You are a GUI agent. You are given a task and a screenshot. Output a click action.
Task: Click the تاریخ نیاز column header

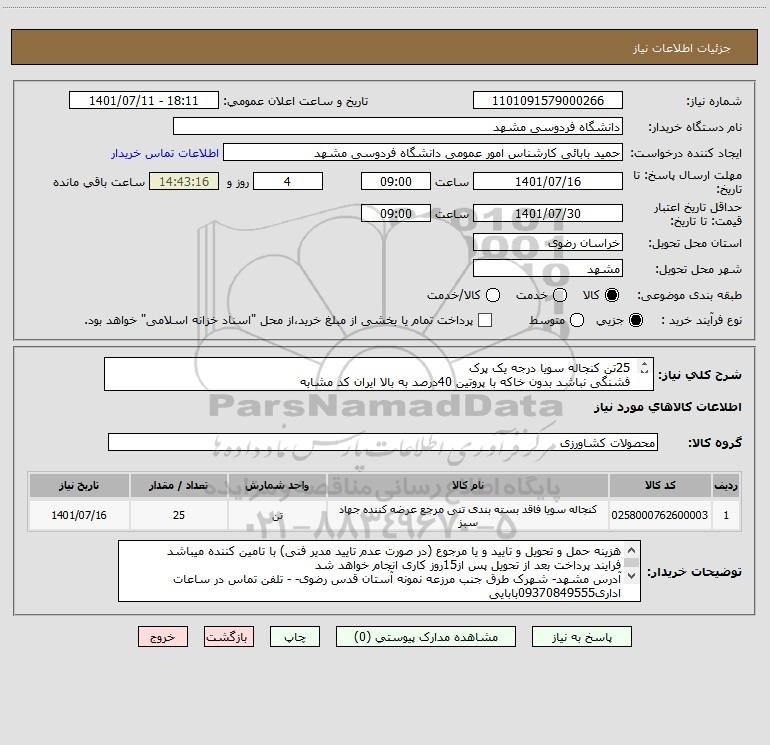(79, 485)
